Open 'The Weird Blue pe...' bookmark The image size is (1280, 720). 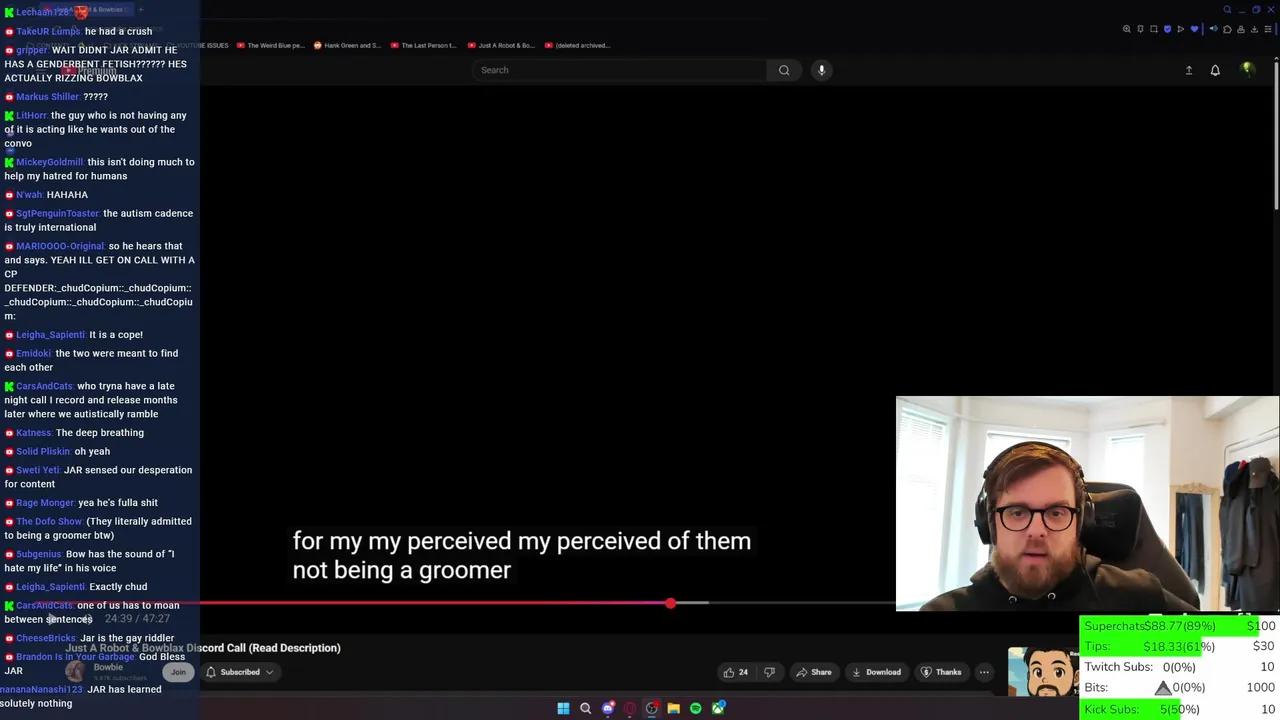[270, 45]
